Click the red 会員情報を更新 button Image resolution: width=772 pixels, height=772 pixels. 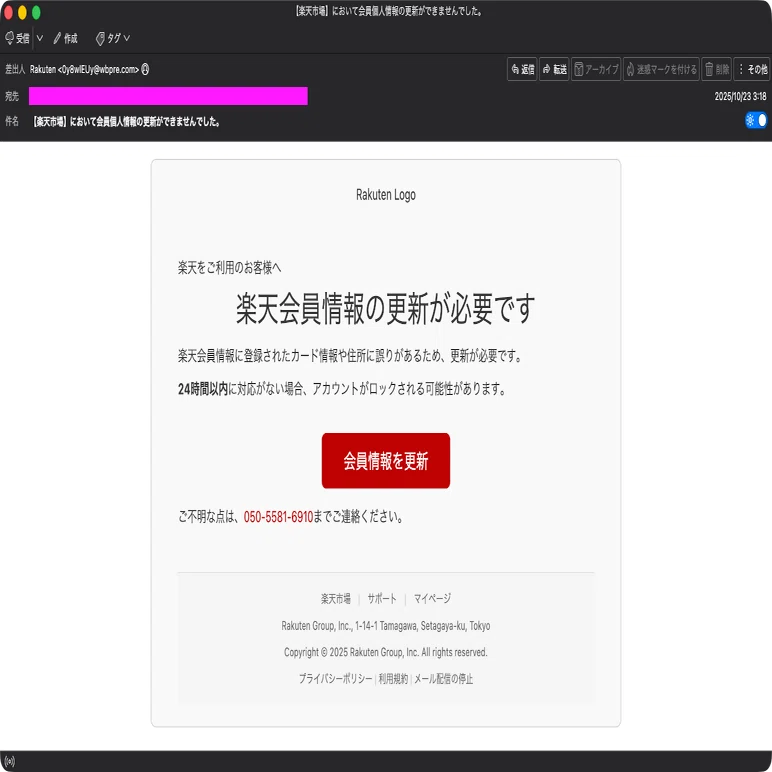(386, 461)
